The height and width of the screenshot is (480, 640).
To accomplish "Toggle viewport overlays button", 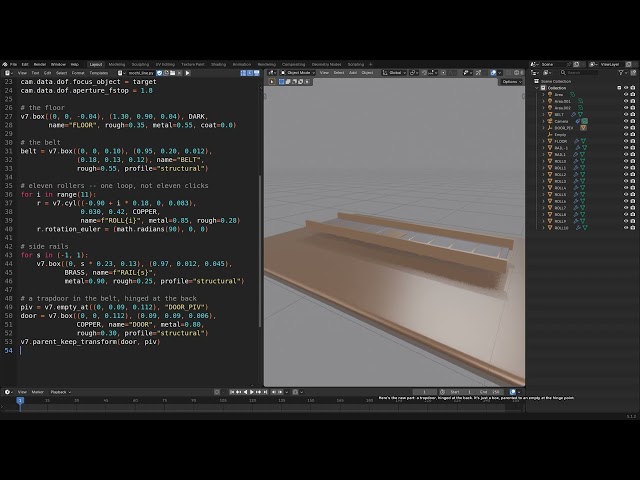I will pyautogui.click(x=493, y=73).
